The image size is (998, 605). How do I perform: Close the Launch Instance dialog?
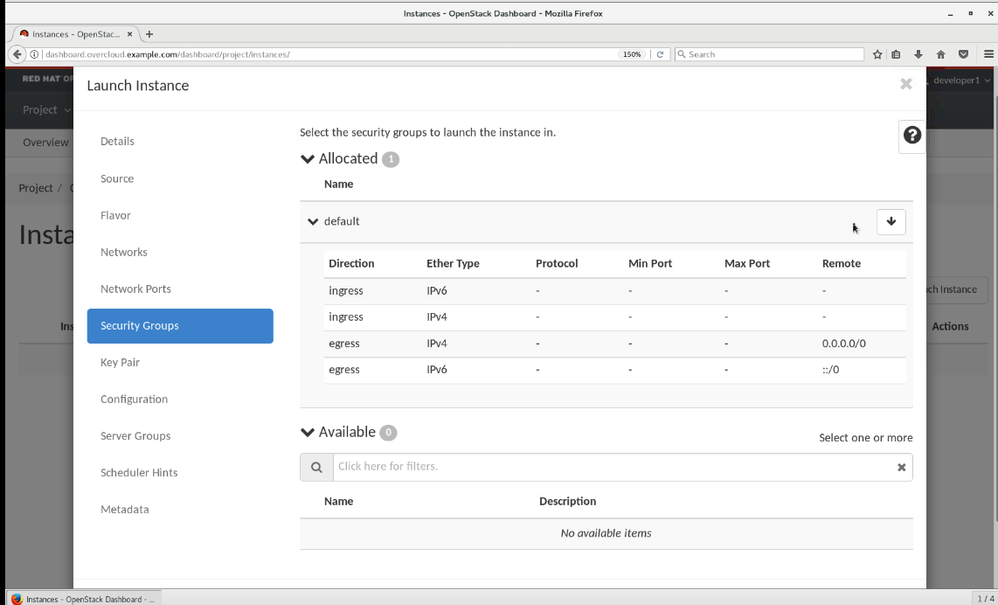905,84
